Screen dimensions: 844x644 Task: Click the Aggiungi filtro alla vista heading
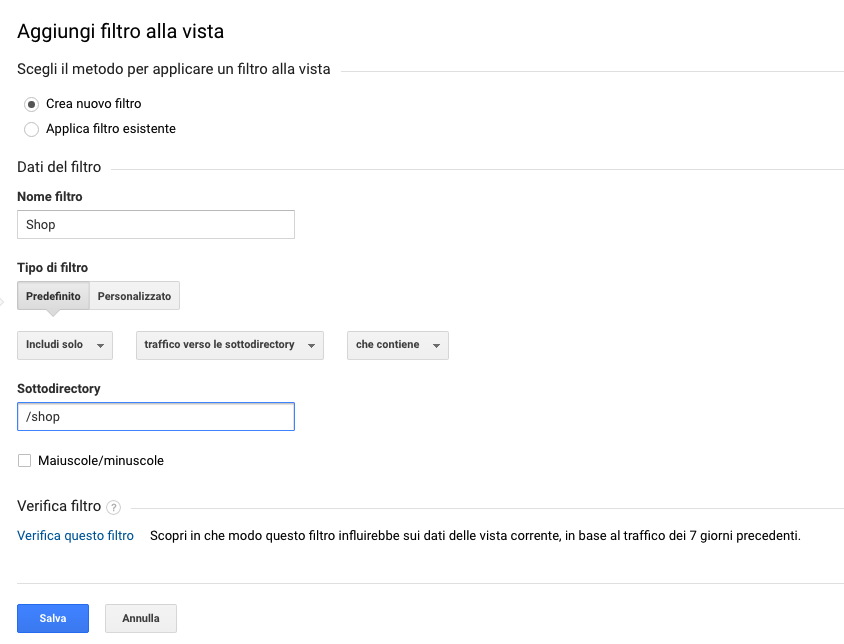pyautogui.click(x=120, y=32)
